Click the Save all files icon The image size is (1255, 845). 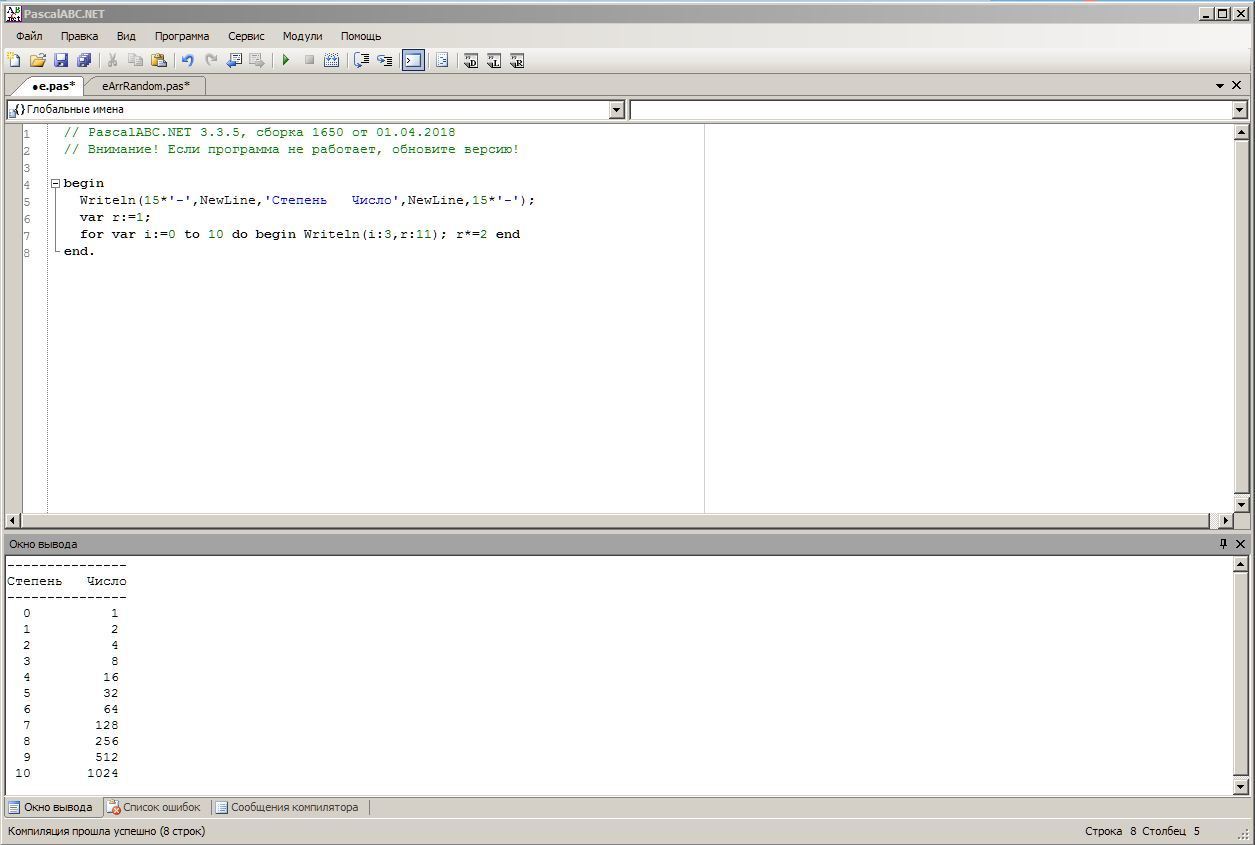click(84, 61)
